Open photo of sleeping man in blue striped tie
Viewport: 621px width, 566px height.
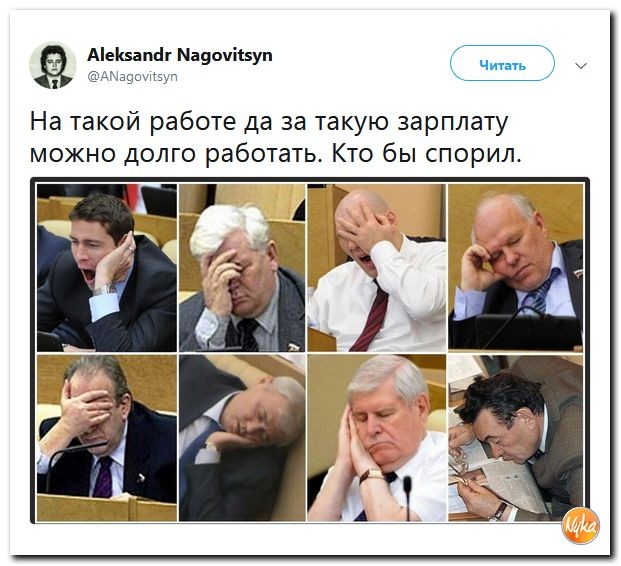515,268
